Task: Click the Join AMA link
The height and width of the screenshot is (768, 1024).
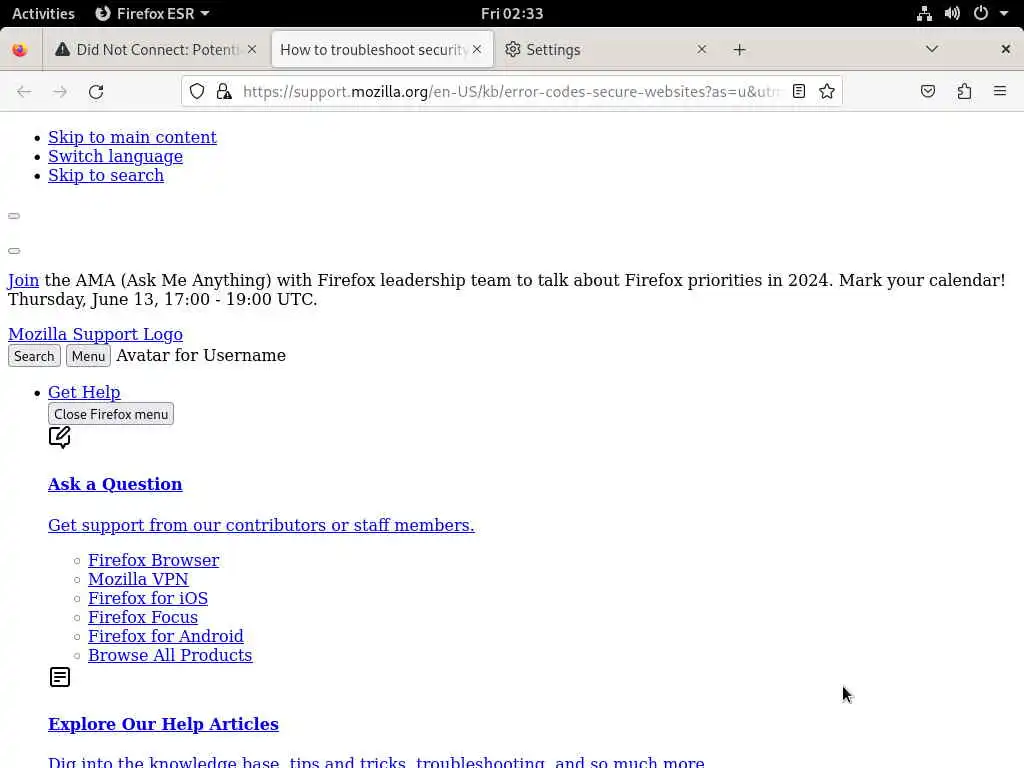Action: [x=23, y=280]
